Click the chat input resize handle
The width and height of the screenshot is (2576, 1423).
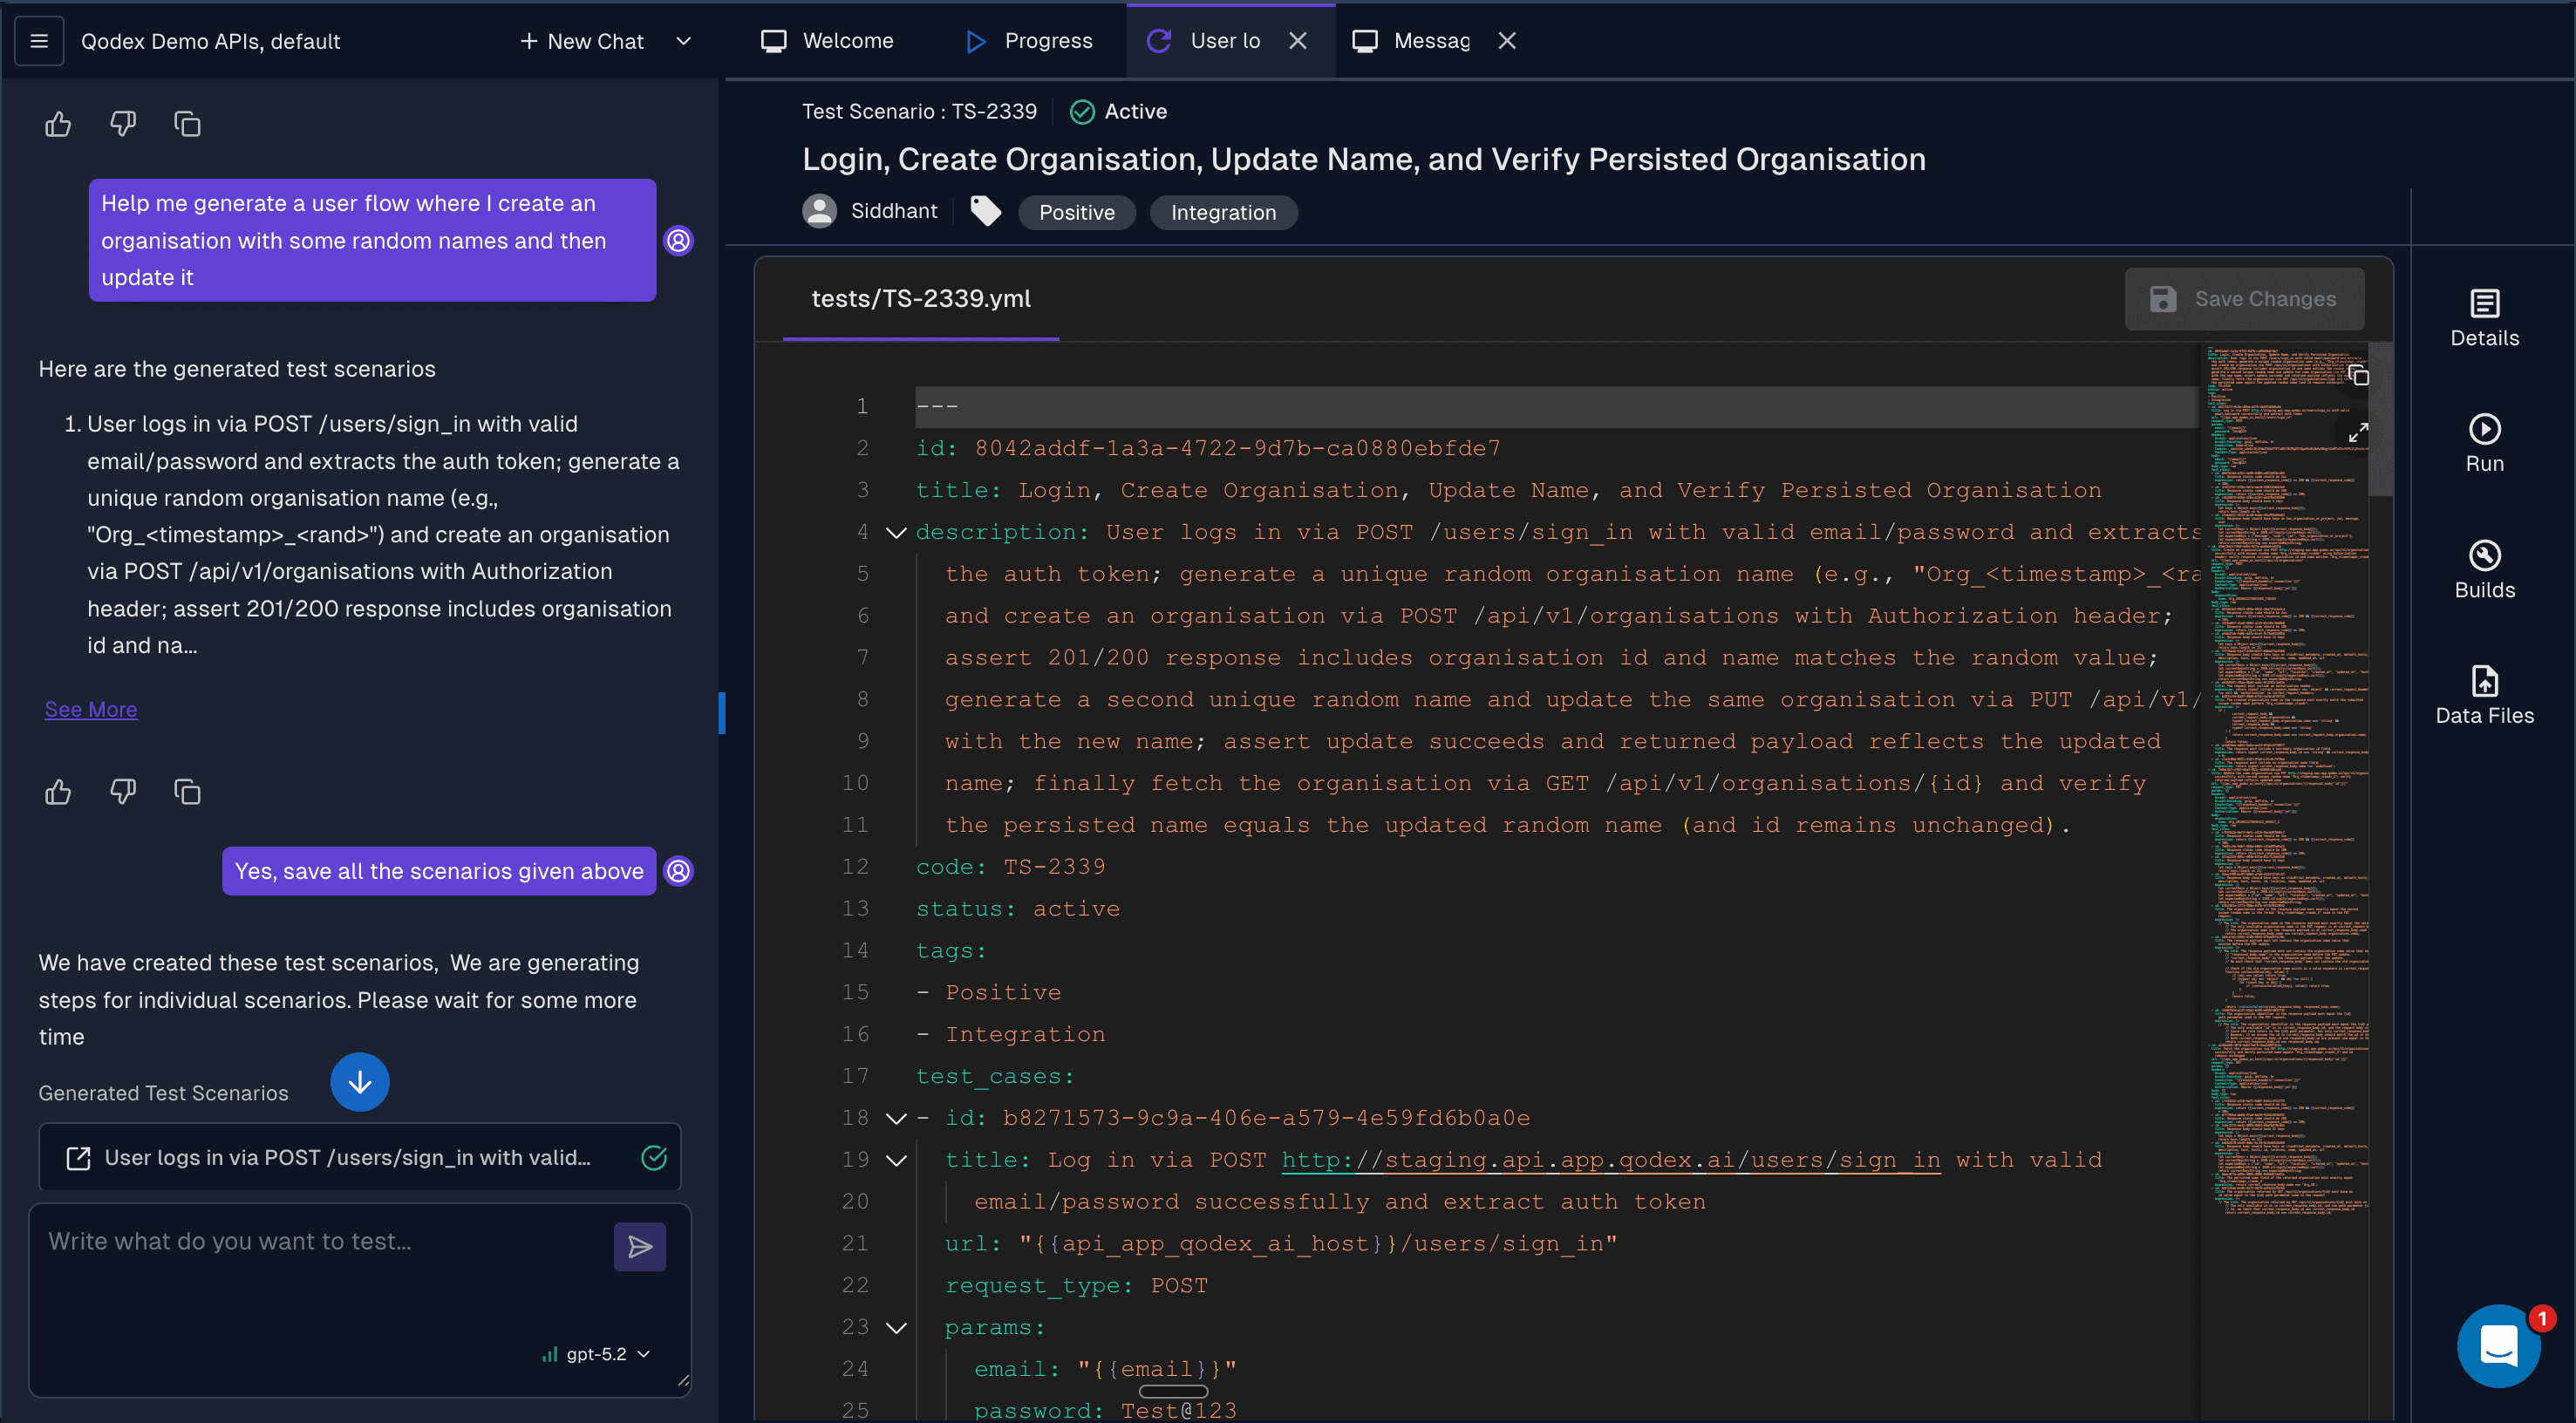683,1382
